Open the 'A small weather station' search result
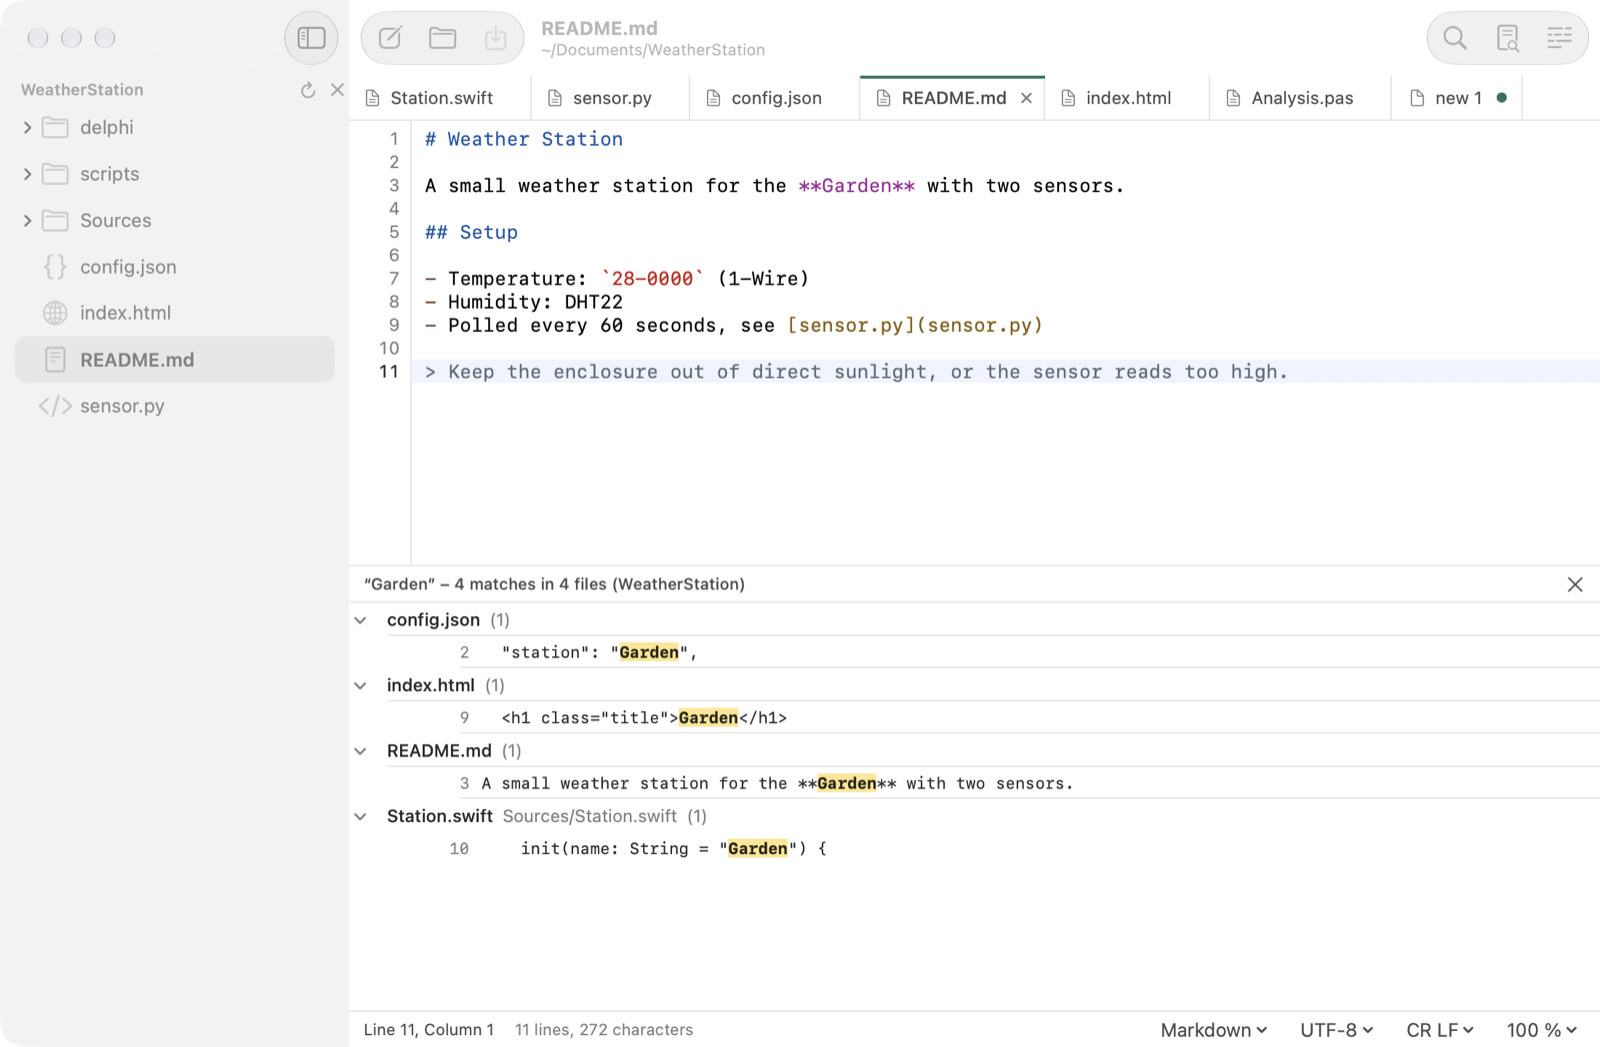 [975, 783]
